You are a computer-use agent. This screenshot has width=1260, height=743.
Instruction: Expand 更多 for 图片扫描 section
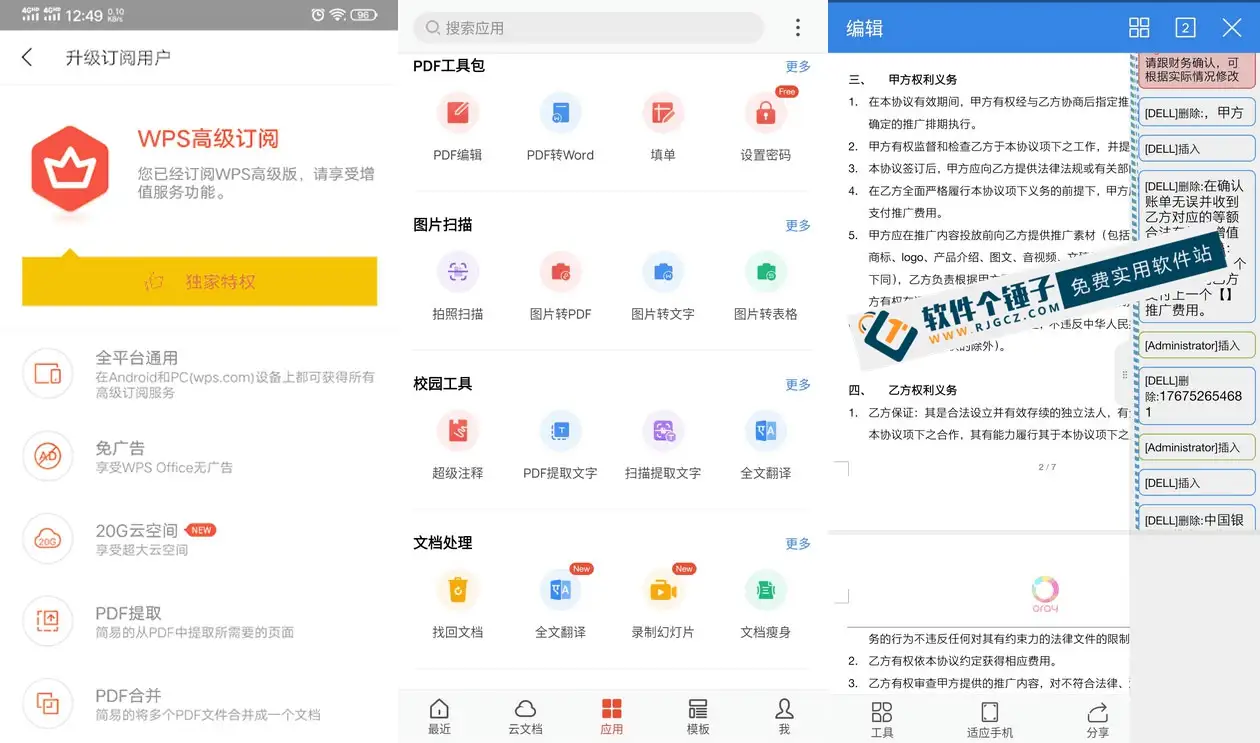coord(797,225)
